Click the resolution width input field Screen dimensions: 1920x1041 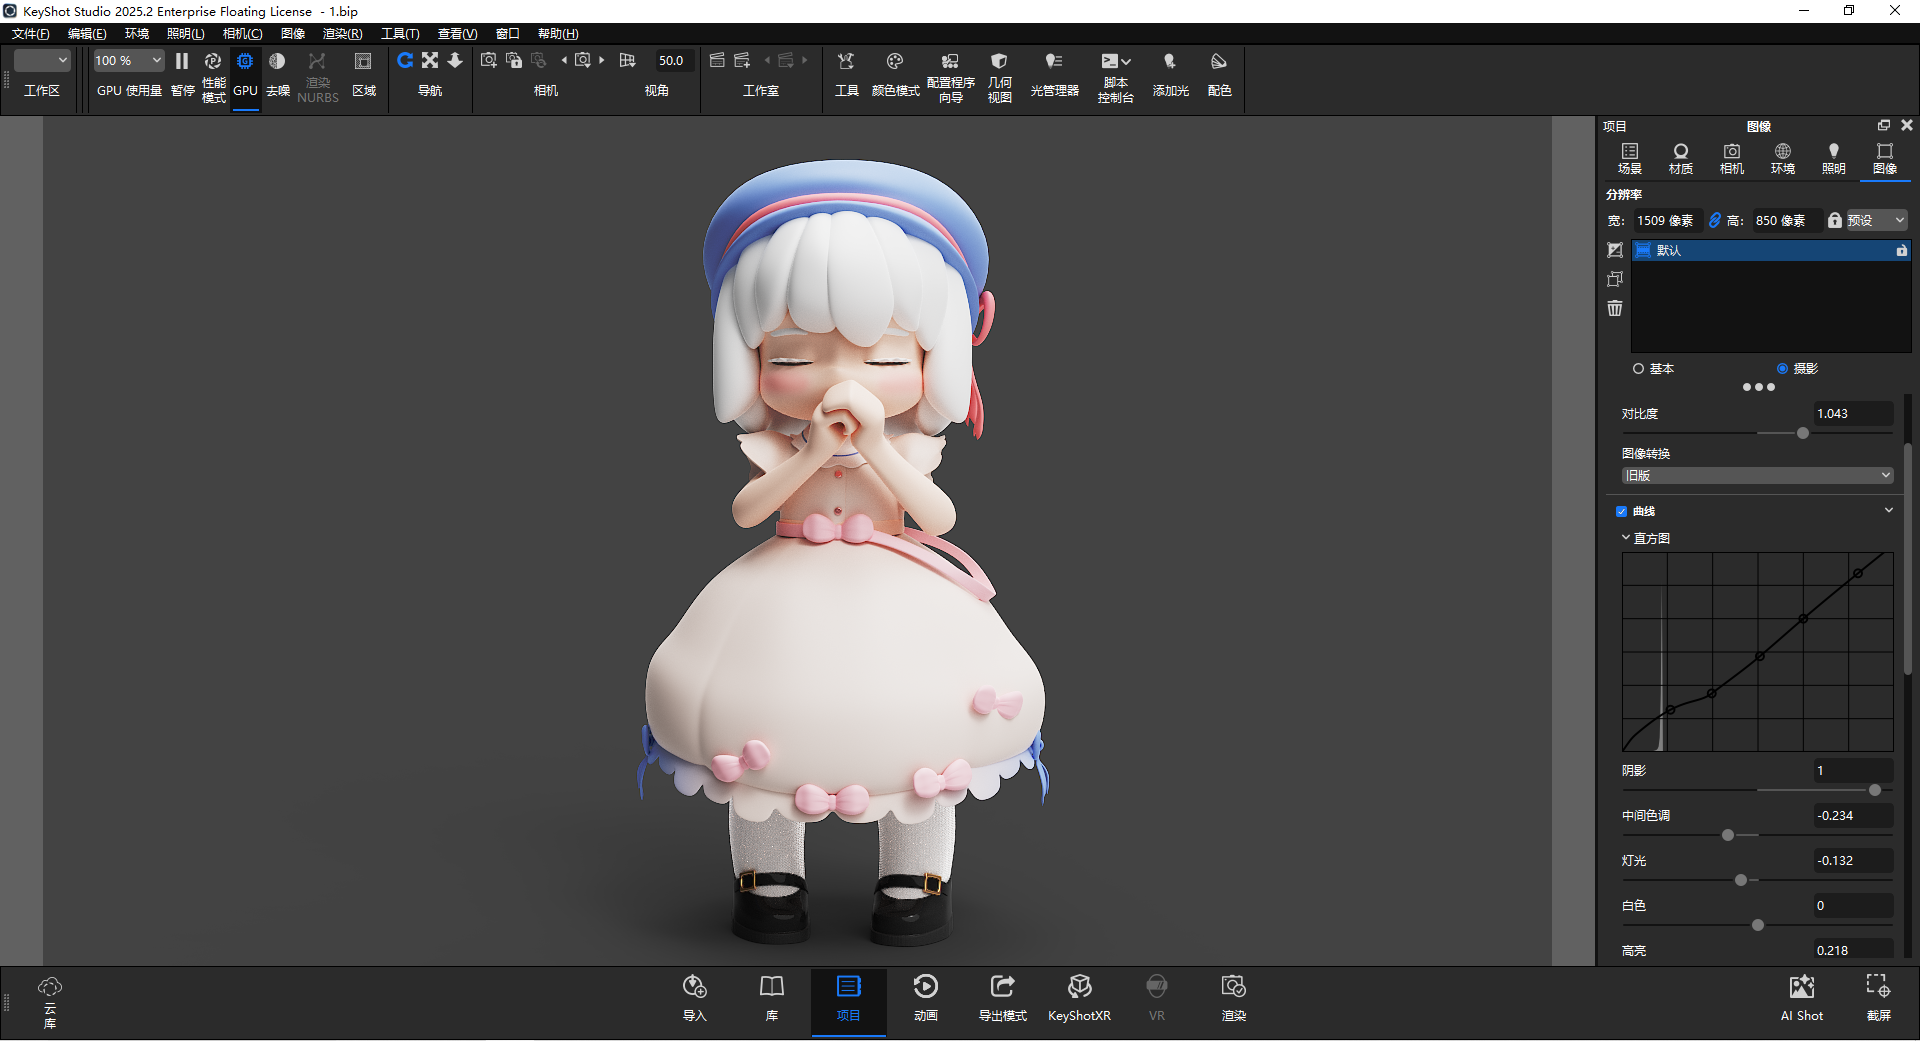coord(1665,221)
